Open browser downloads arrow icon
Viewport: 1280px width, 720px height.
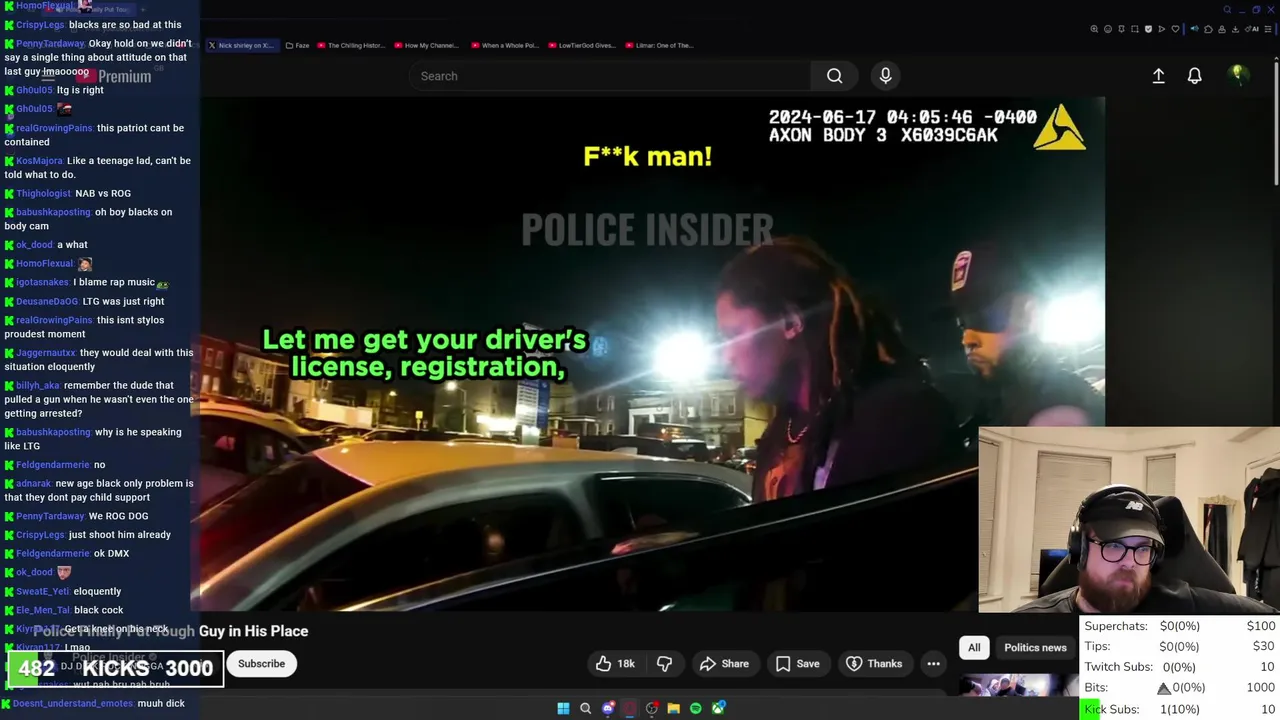(1235, 29)
